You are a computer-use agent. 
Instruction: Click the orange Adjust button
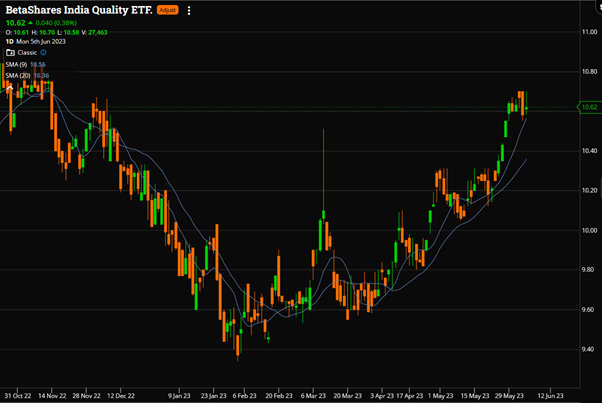click(168, 10)
